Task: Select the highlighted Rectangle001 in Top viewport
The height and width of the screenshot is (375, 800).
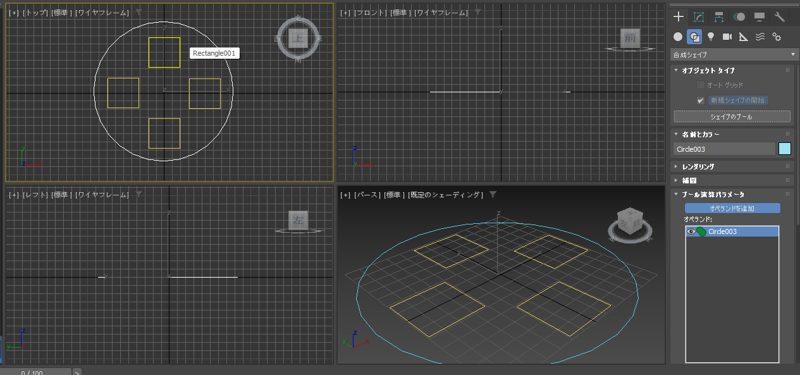Action: point(164,52)
